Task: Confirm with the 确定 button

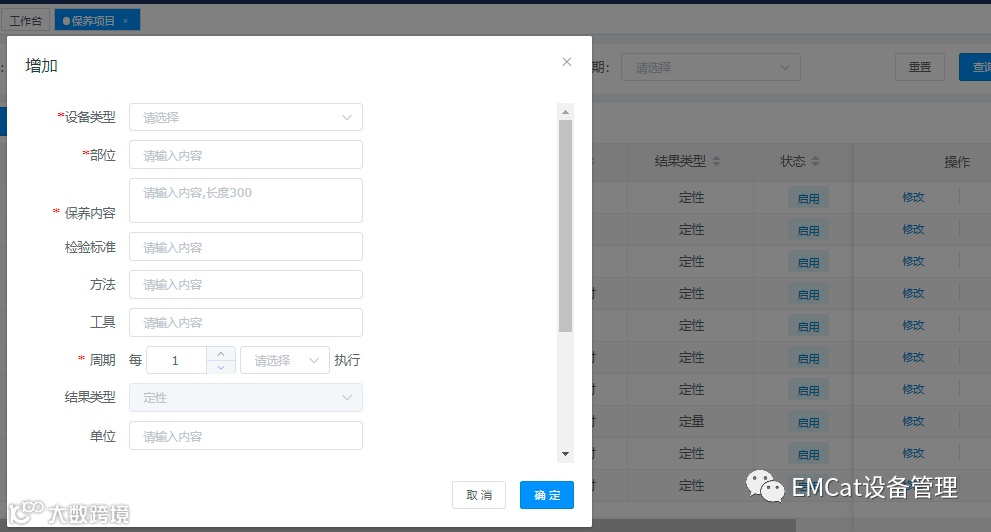Action: [547, 495]
